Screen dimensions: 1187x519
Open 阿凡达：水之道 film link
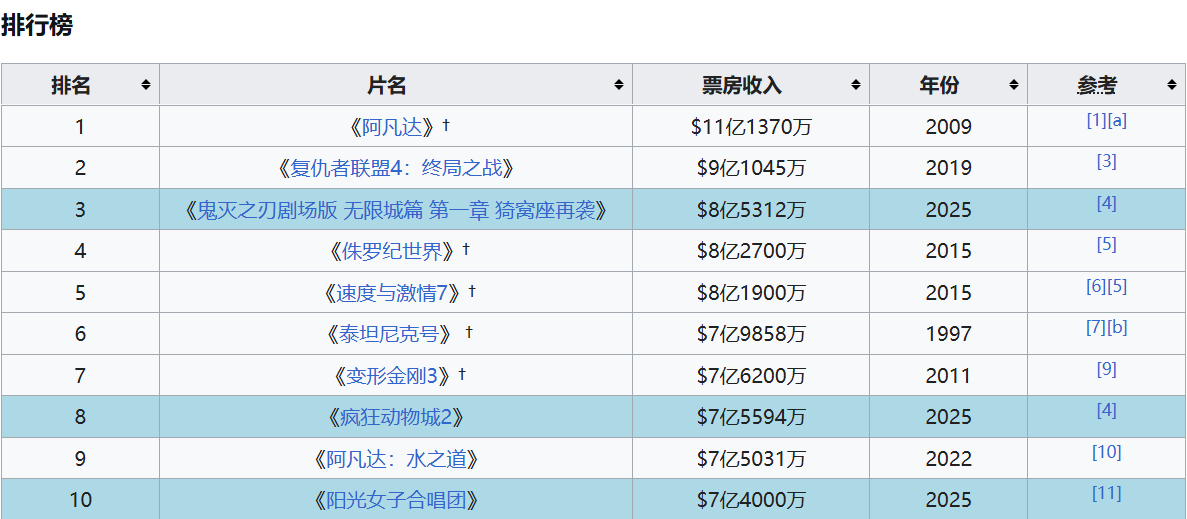tap(396, 458)
